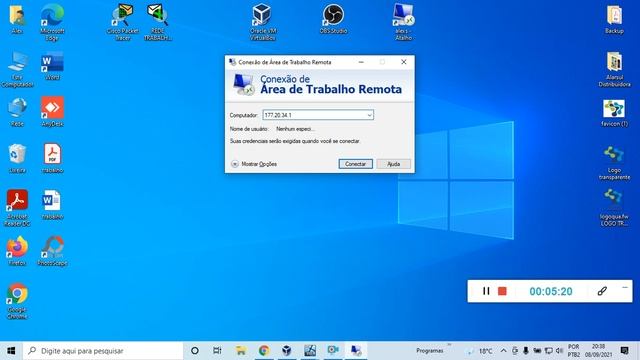
Task: Open the Oracle VM VirtualBox desktop shortcut
Action: coord(262,22)
